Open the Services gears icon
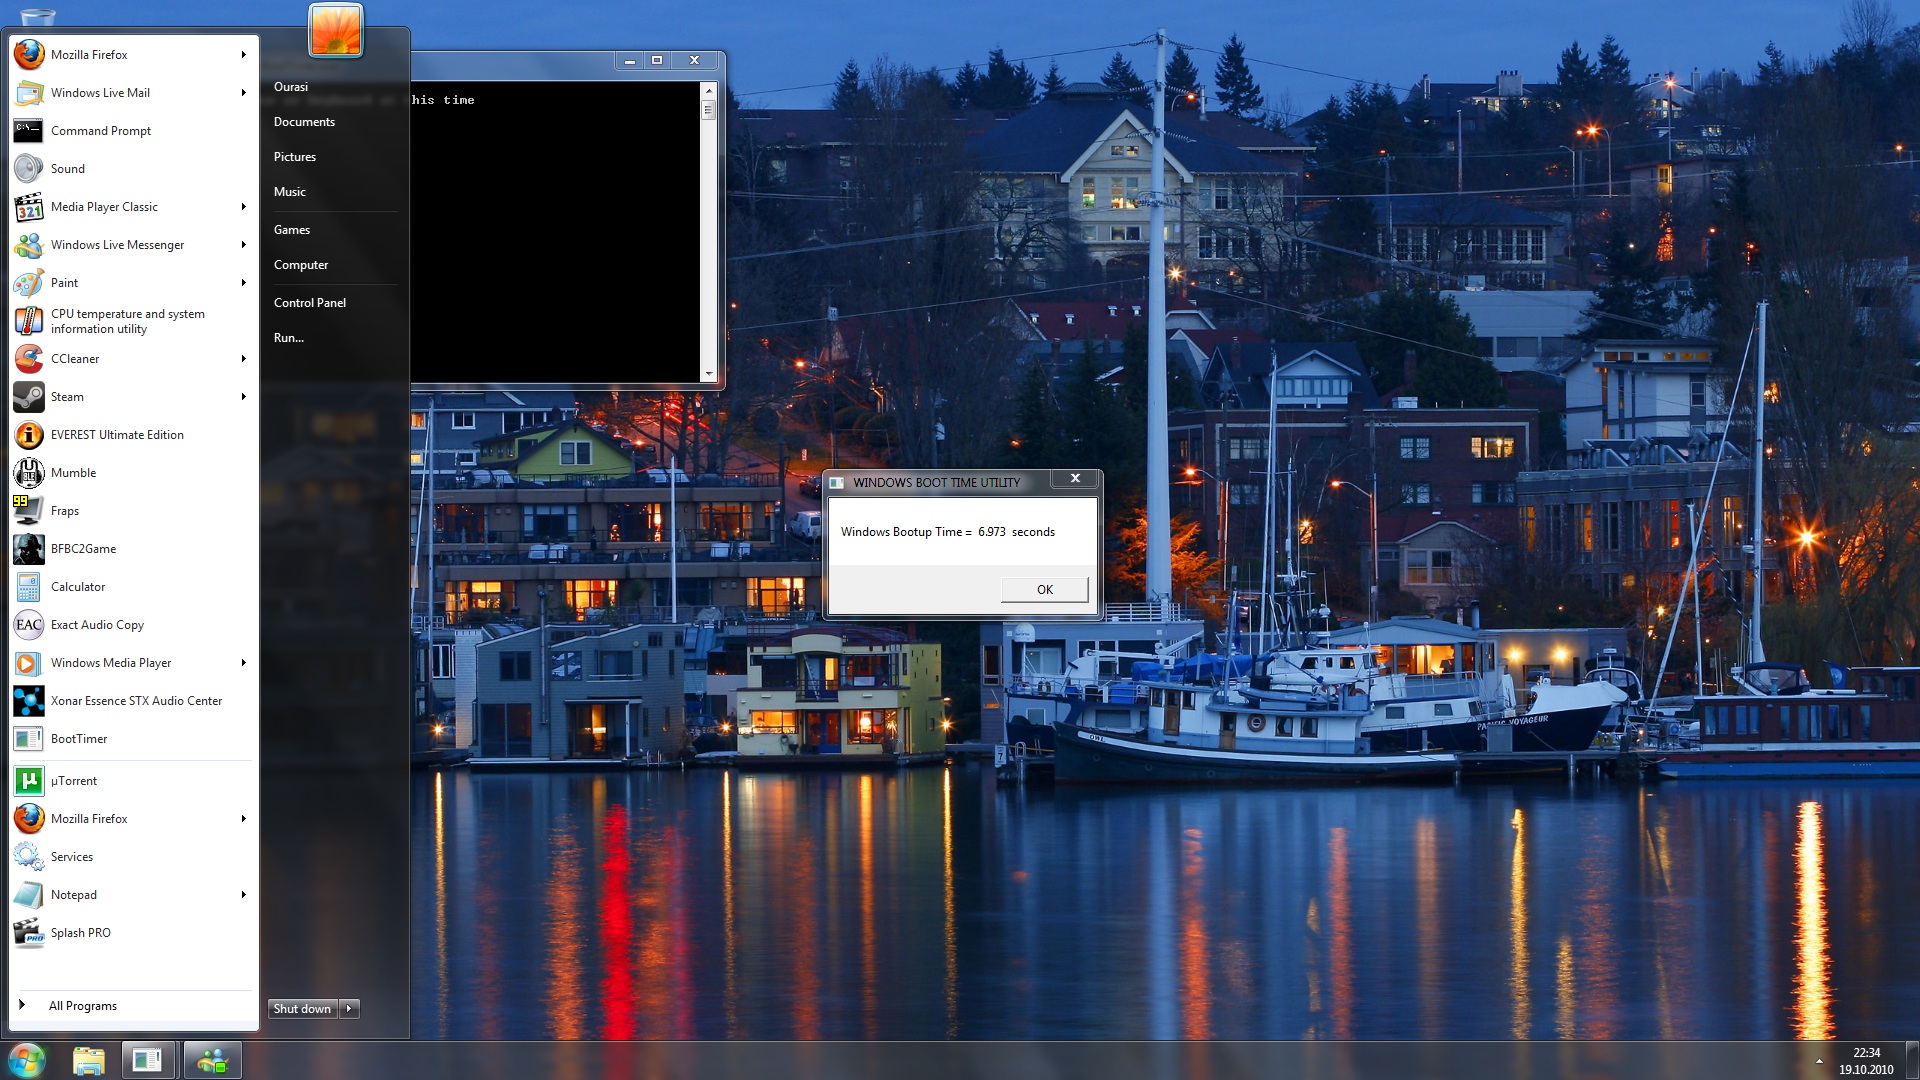The image size is (1920, 1080). pyautogui.click(x=29, y=857)
